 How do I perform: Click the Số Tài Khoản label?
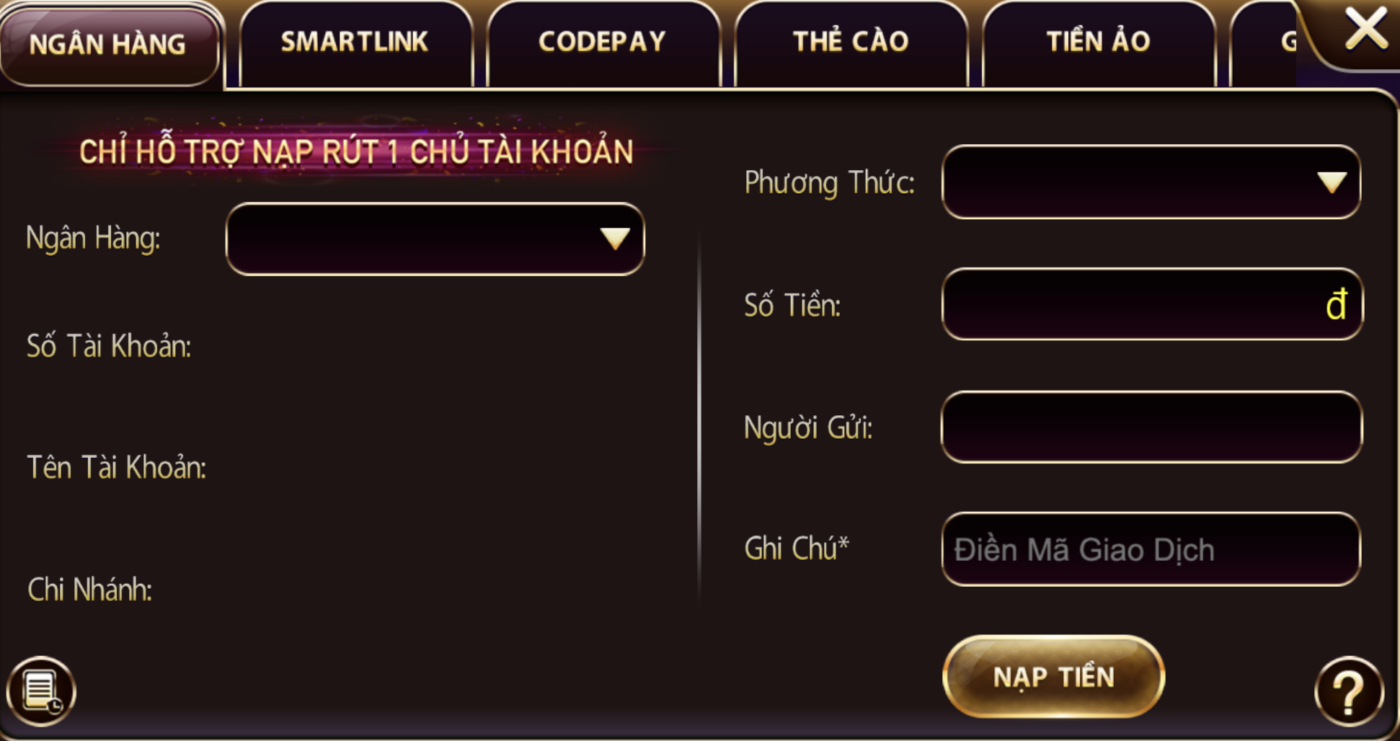[x=107, y=348]
